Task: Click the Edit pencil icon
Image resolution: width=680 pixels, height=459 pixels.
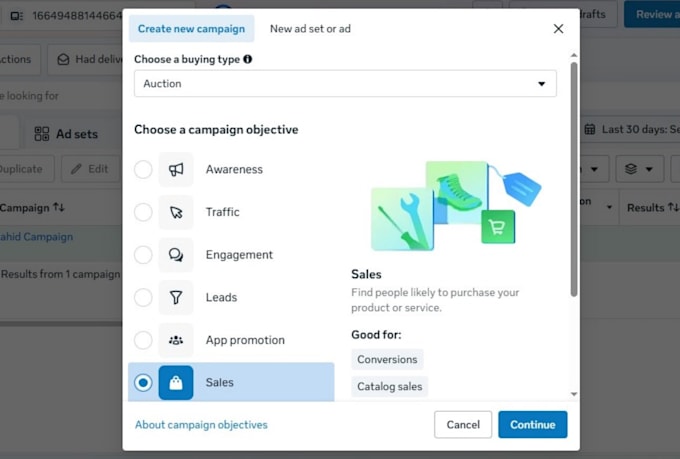Action: (x=76, y=169)
